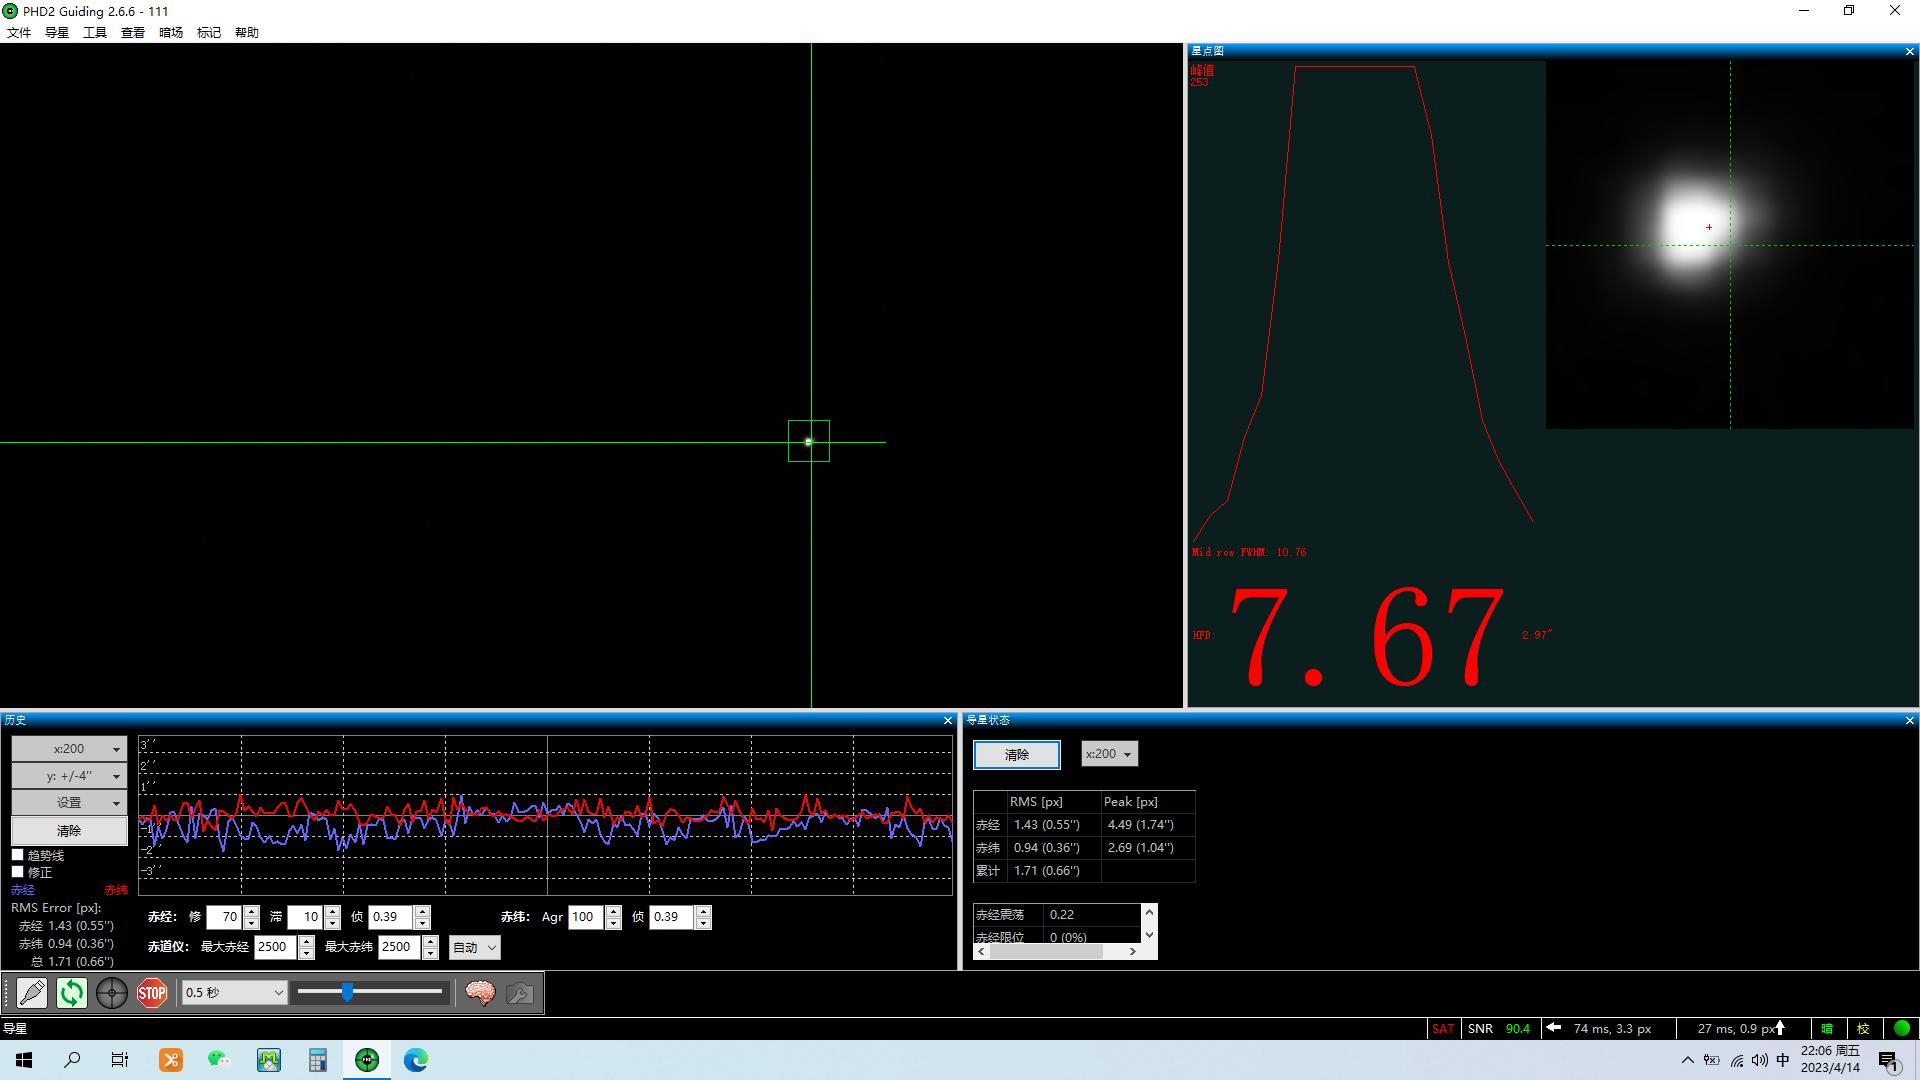The width and height of the screenshot is (1920, 1080).
Task: Click the yellow 校 calibration indicator
Action: 1863,1028
